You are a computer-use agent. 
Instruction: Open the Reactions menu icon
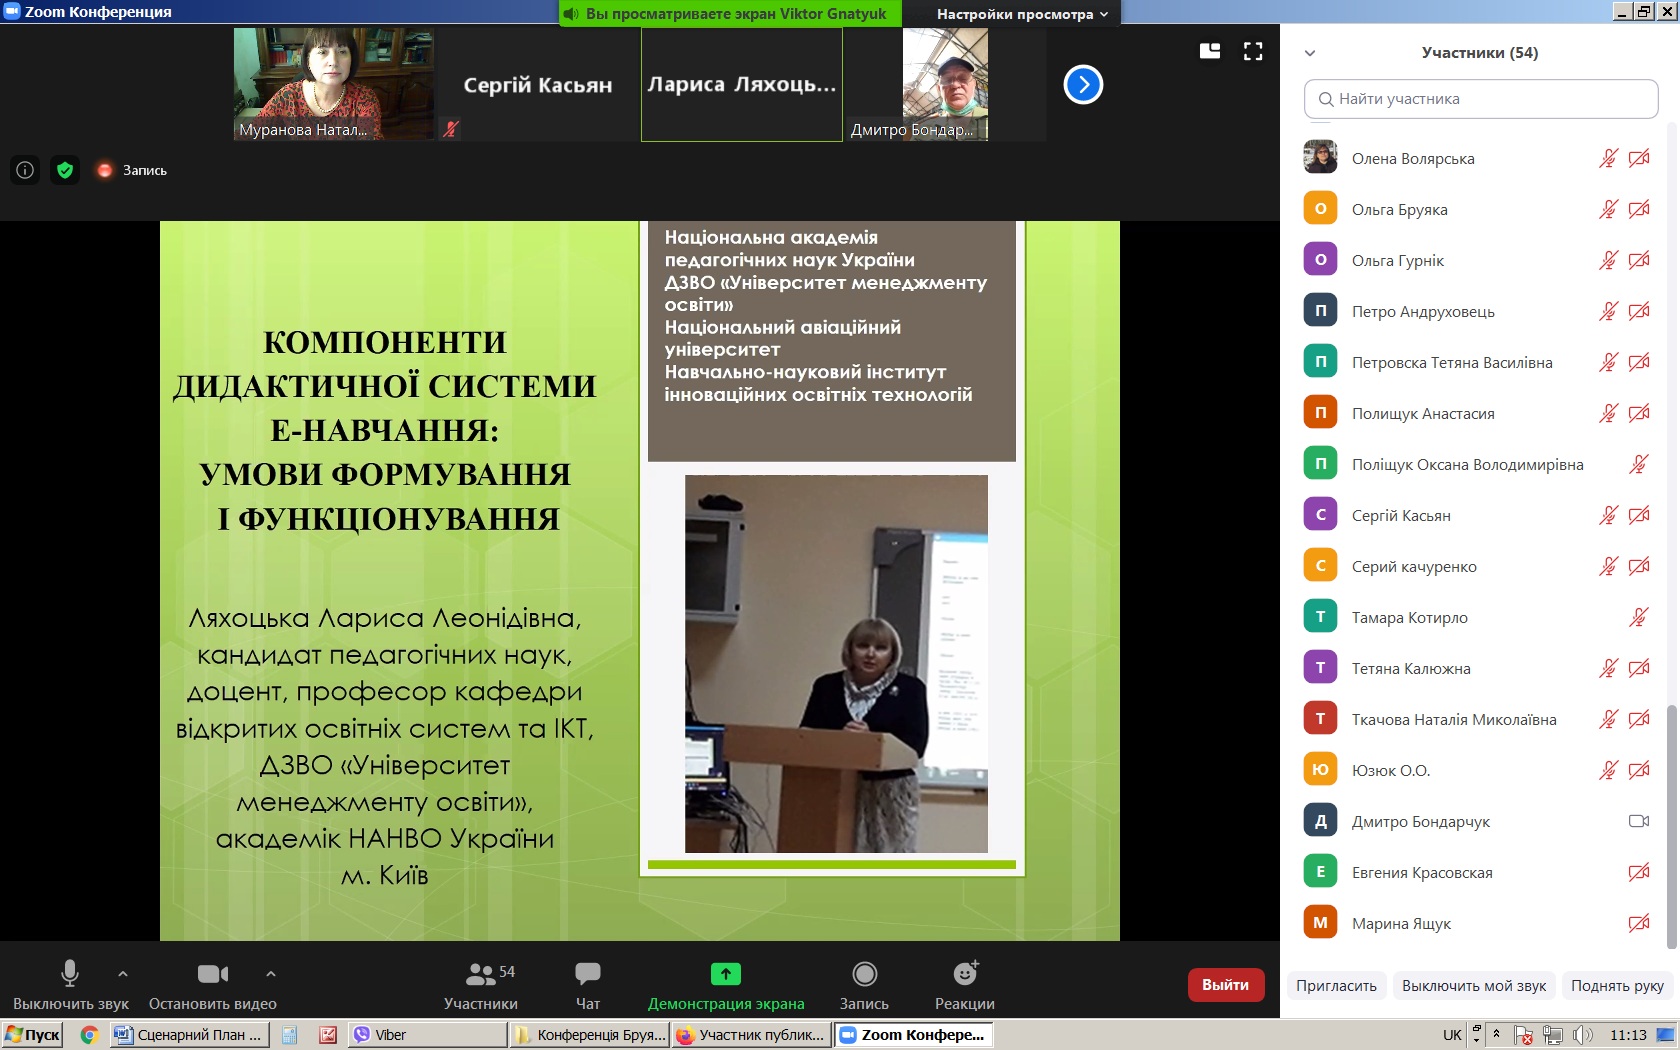tap(965, 973)
